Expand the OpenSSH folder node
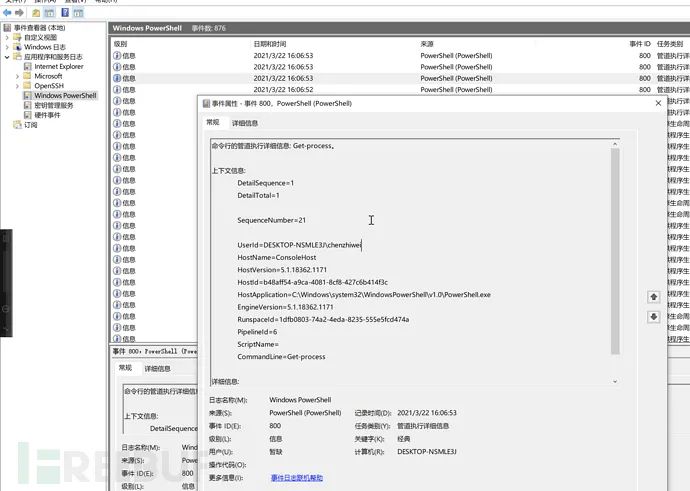The height and width of the screenshot is (491, 690). [x=17, y=86]
